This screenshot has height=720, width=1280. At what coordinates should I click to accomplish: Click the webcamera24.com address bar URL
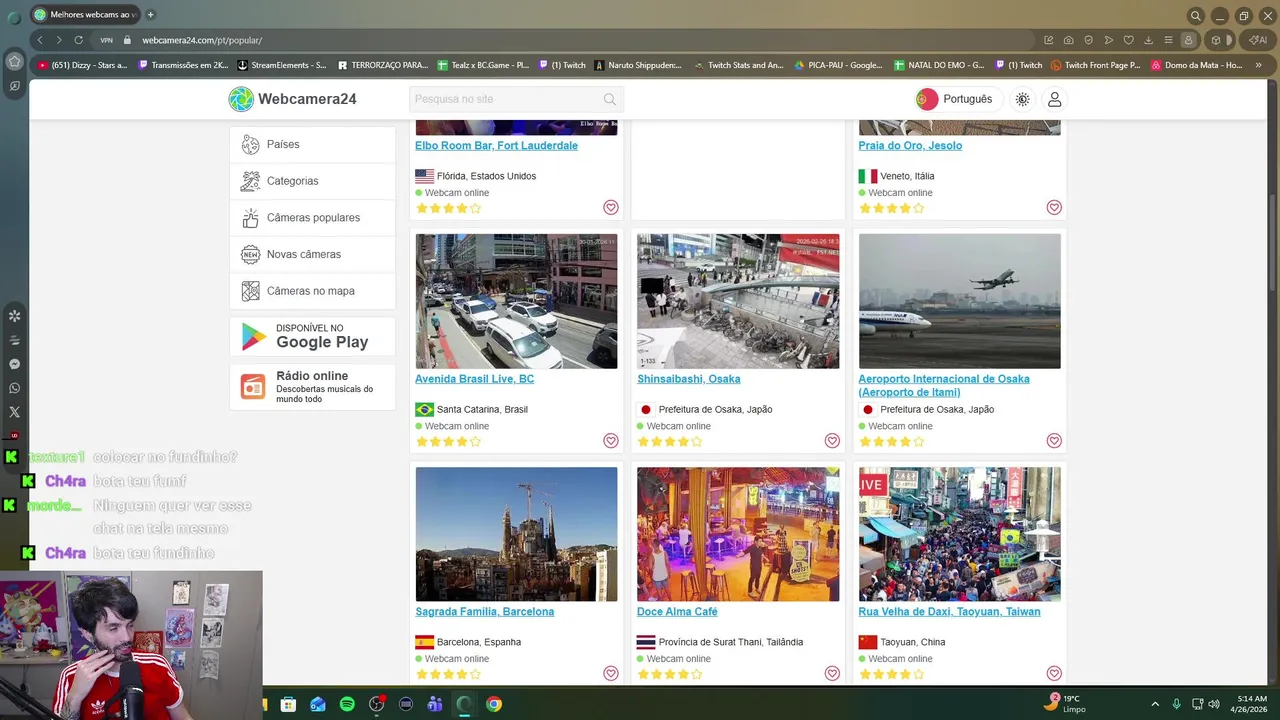point(202,40)
